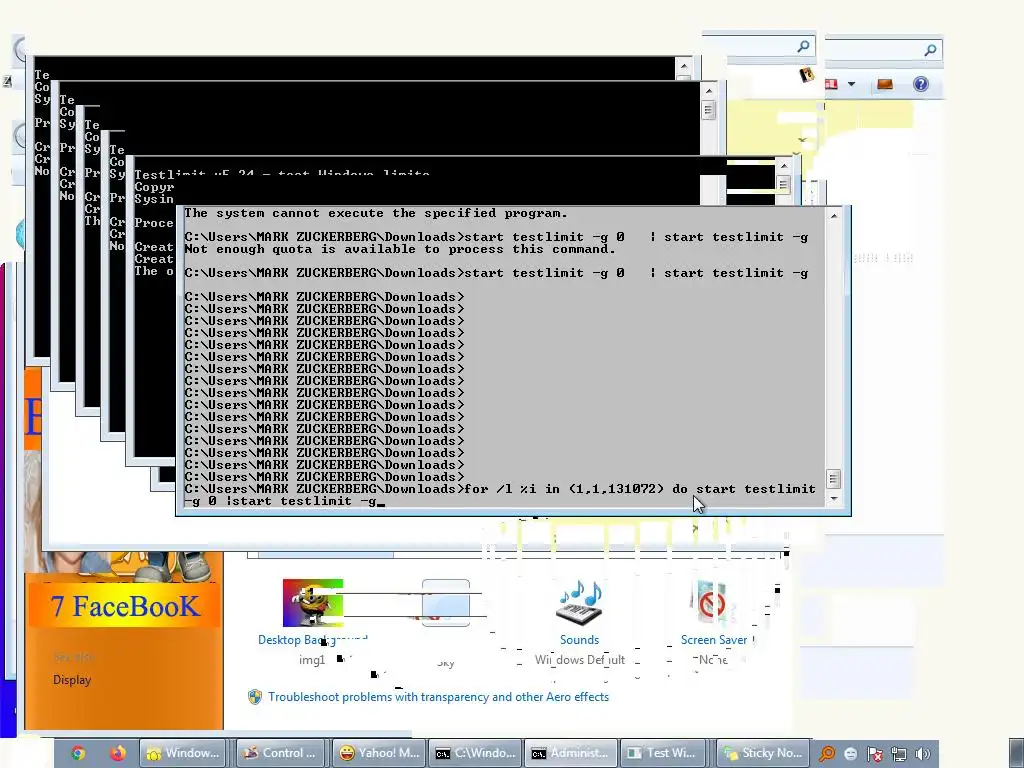This screenshot has width=1024, height=768.
Task: Click the scrollbar thumb in the front grey console
Action: (x=833, y=479)
